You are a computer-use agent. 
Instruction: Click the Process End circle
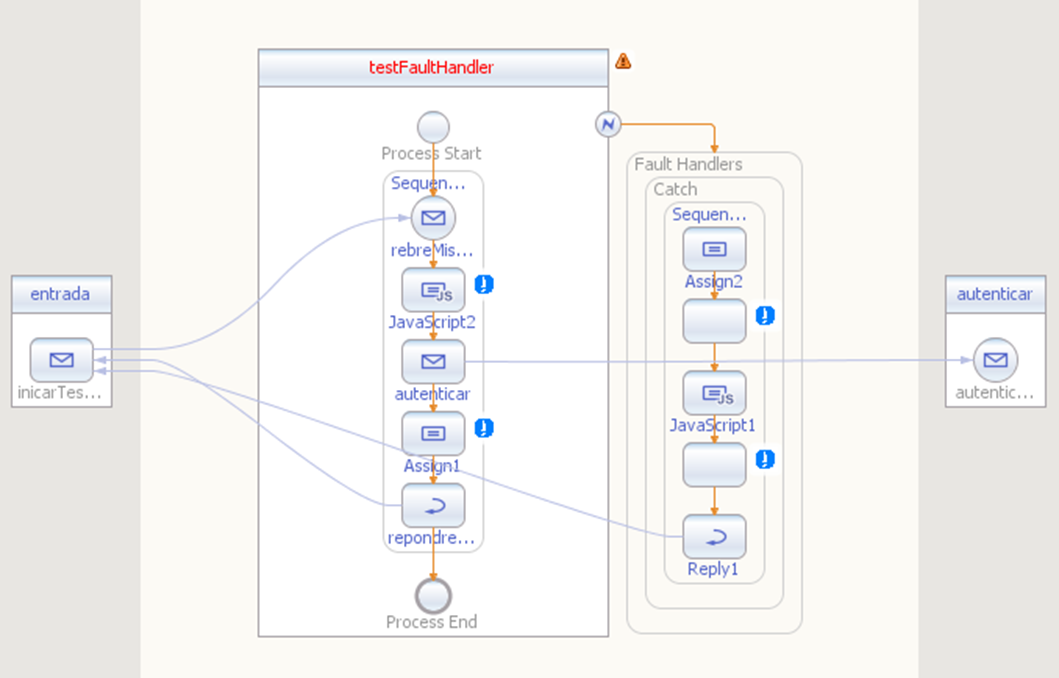tap(433, 596)
